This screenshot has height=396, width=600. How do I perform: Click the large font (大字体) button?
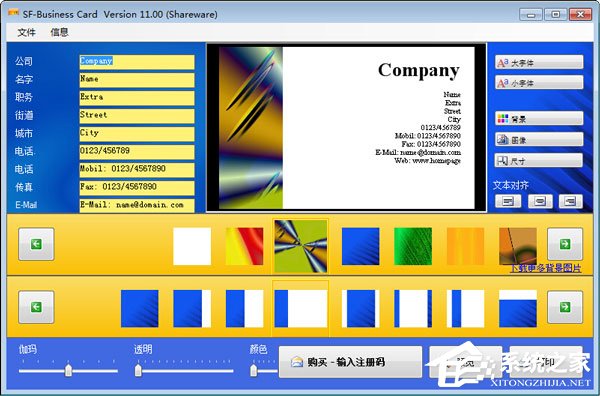pos(539,62)
